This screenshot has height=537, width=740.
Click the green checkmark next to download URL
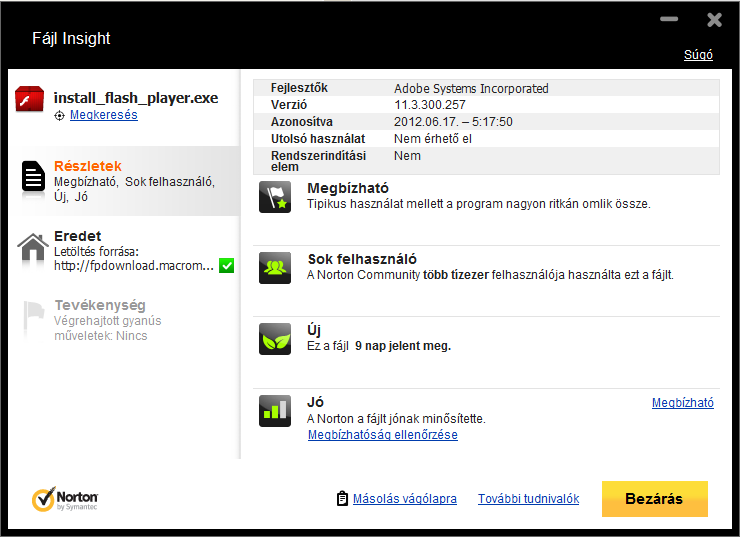click(227, 266)
